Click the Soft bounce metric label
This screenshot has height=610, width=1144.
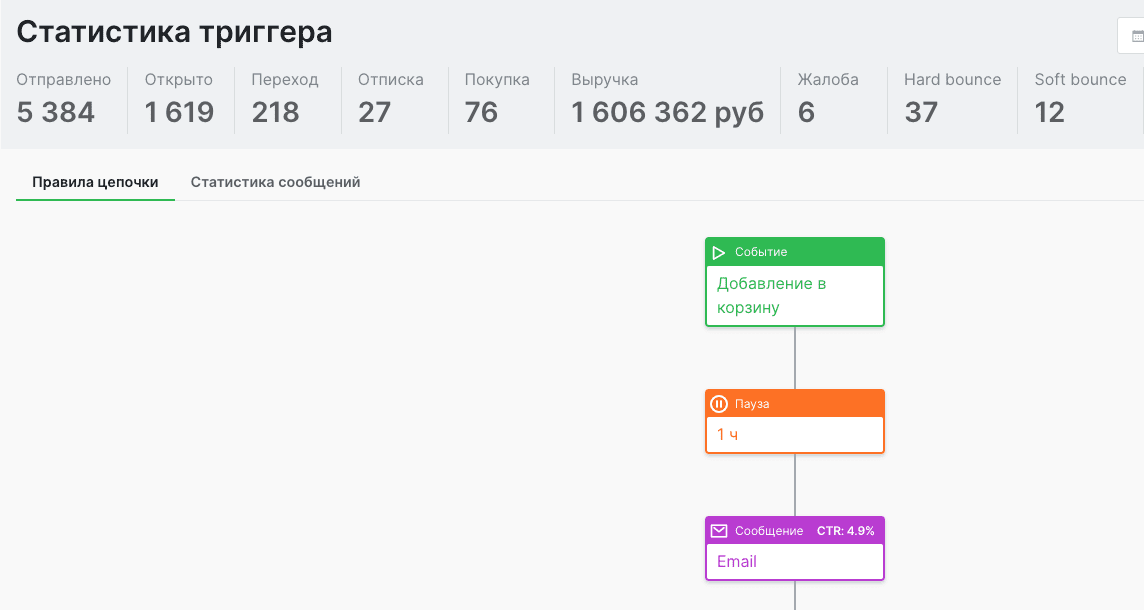(1081, 80)
